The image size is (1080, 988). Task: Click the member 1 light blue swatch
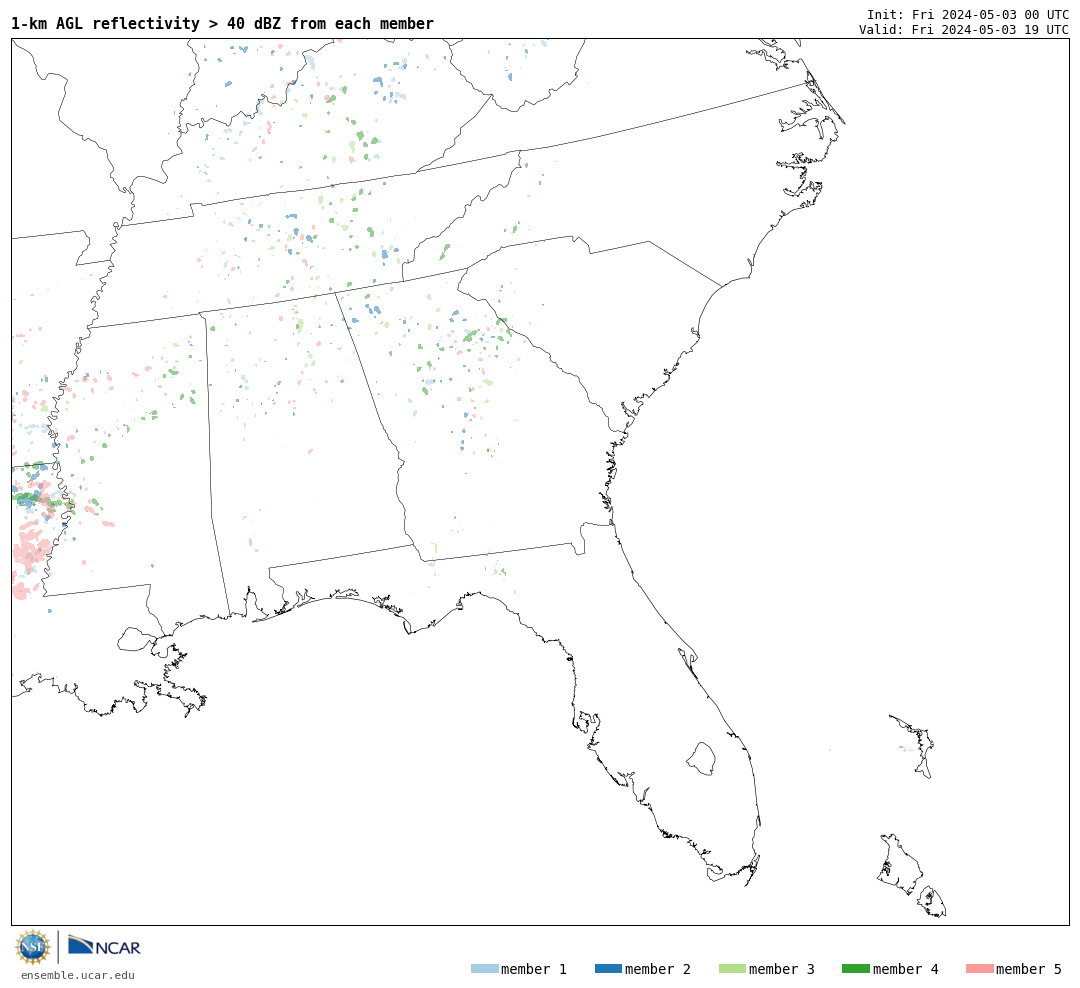pos(484,968)
